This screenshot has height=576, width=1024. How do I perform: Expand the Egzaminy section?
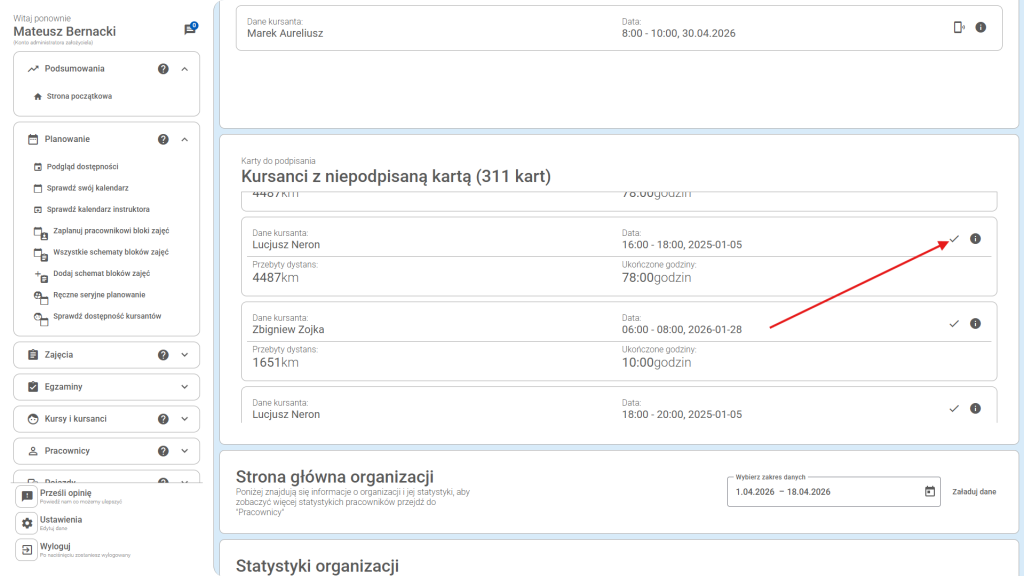185,387
